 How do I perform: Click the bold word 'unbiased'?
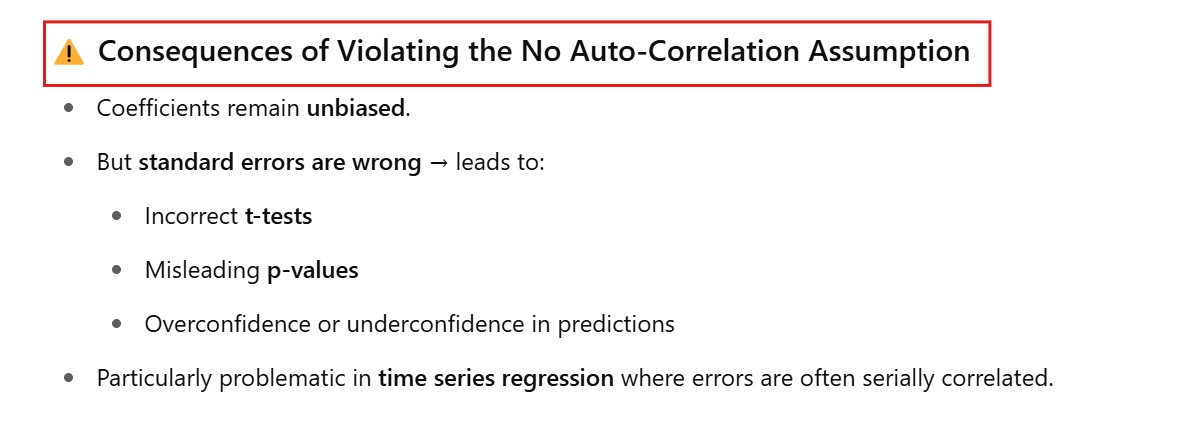[x=356, y=108]
